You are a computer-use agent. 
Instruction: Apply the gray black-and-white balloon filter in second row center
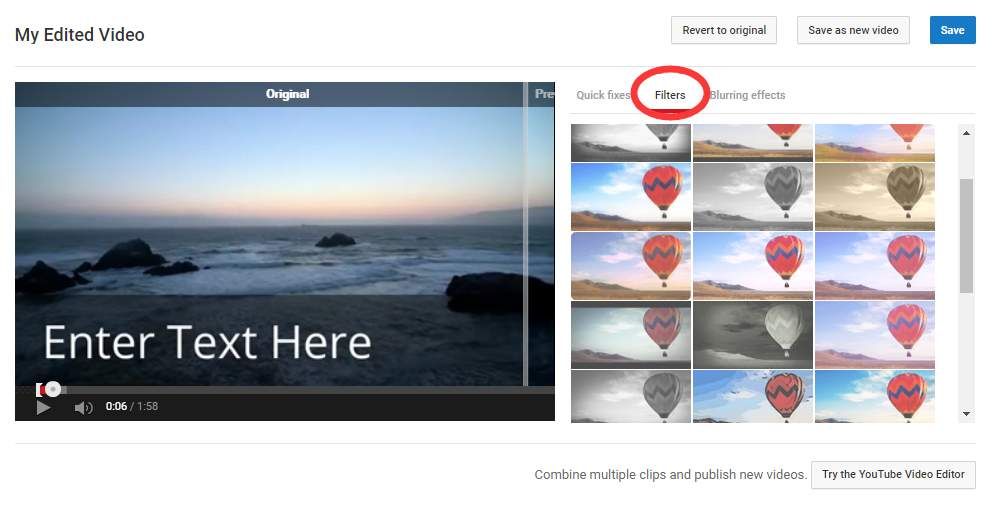(752, 197)
